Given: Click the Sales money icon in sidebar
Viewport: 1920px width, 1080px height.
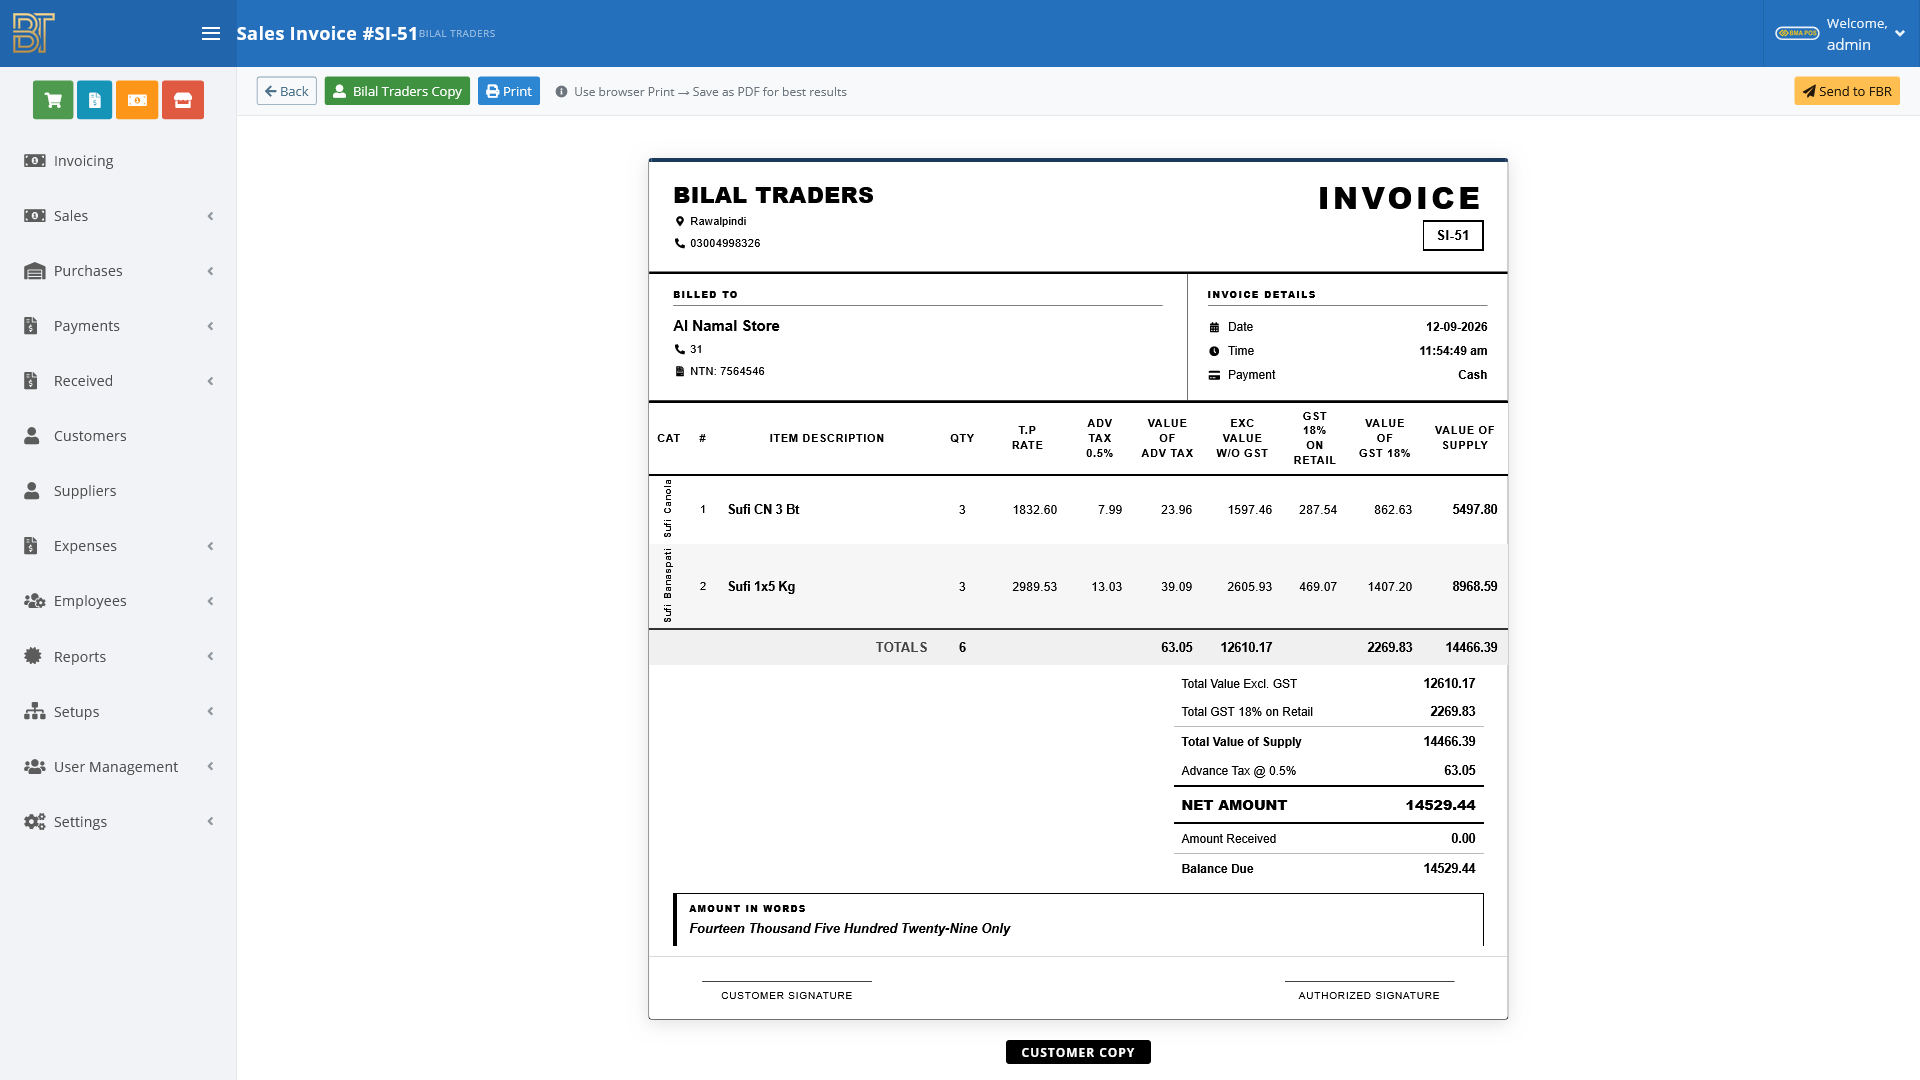Looking at the screenshot, I should (x=35, y=216).
